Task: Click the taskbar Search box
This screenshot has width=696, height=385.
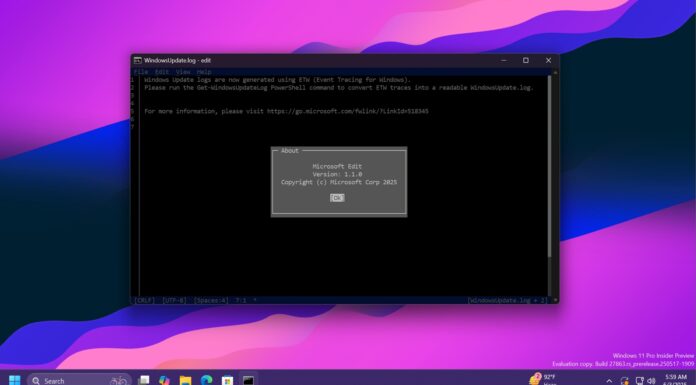Action: tap(80, 380)
